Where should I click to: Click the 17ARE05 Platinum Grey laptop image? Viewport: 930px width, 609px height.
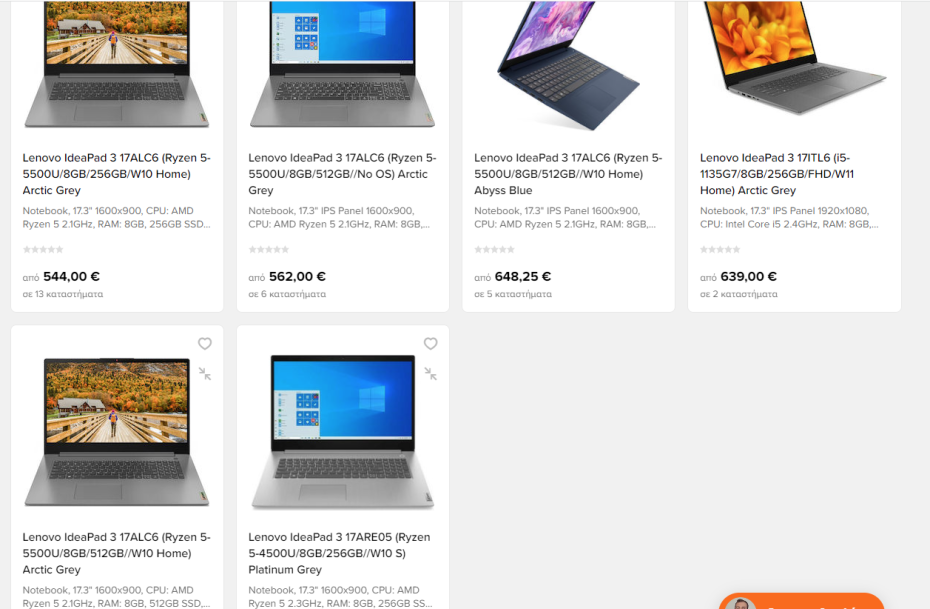coord(343,432)
